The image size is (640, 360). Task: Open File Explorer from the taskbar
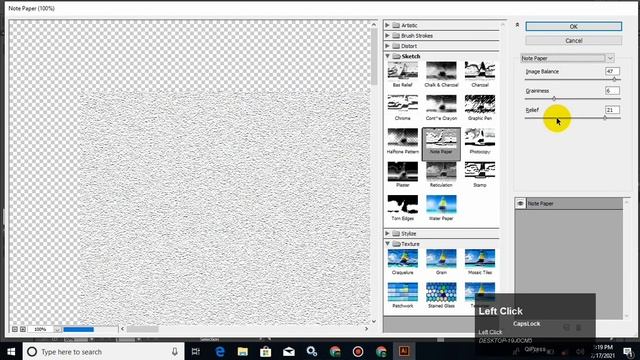pyautogui.click(x=242, y=351)
